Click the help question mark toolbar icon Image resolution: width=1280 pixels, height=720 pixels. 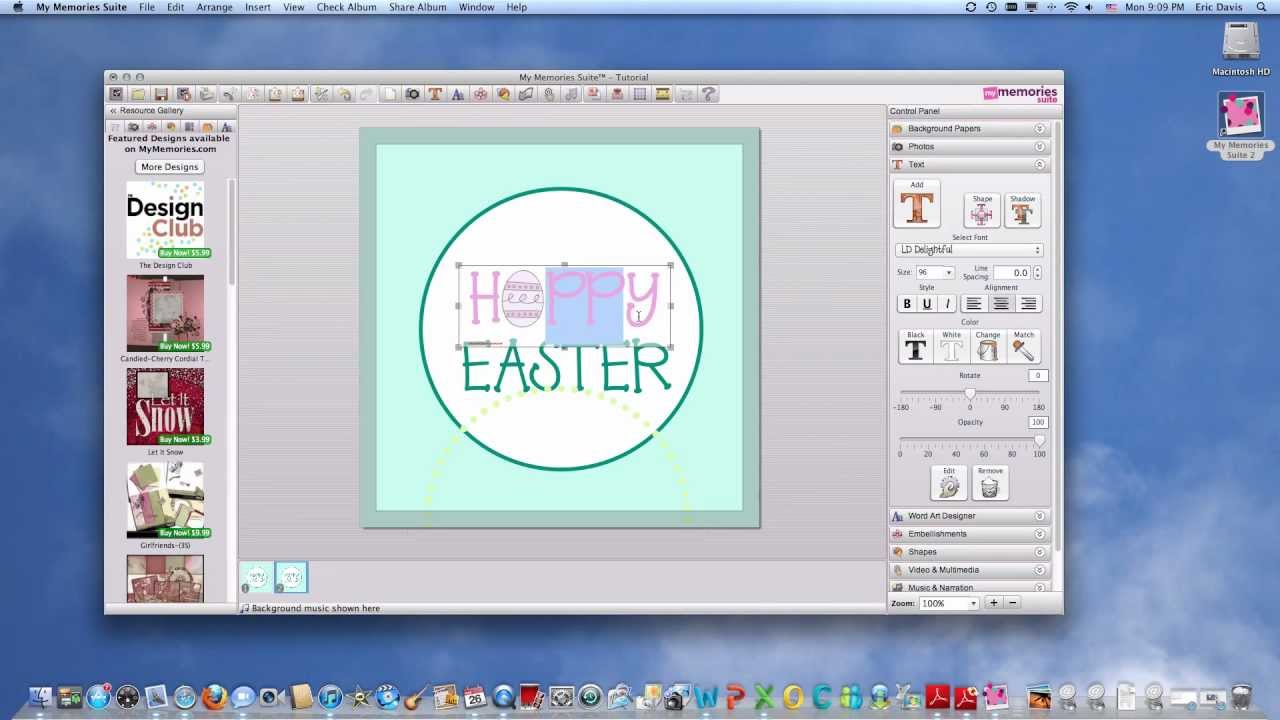pos(708,94)
